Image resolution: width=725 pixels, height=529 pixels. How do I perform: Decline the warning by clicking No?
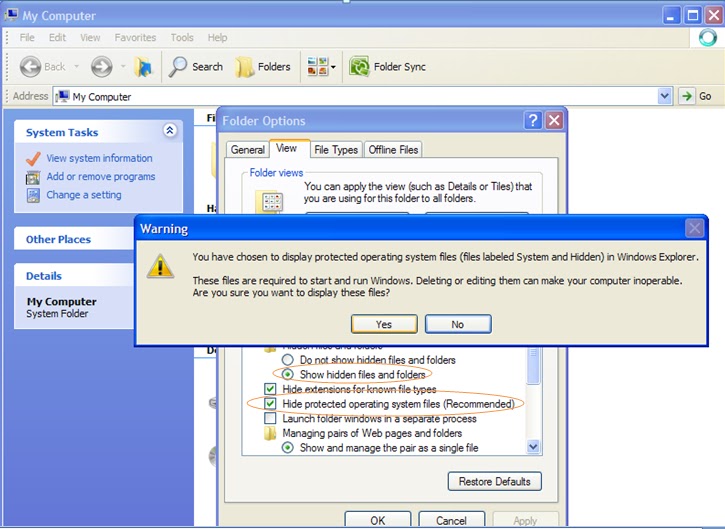tap(458, 324)
